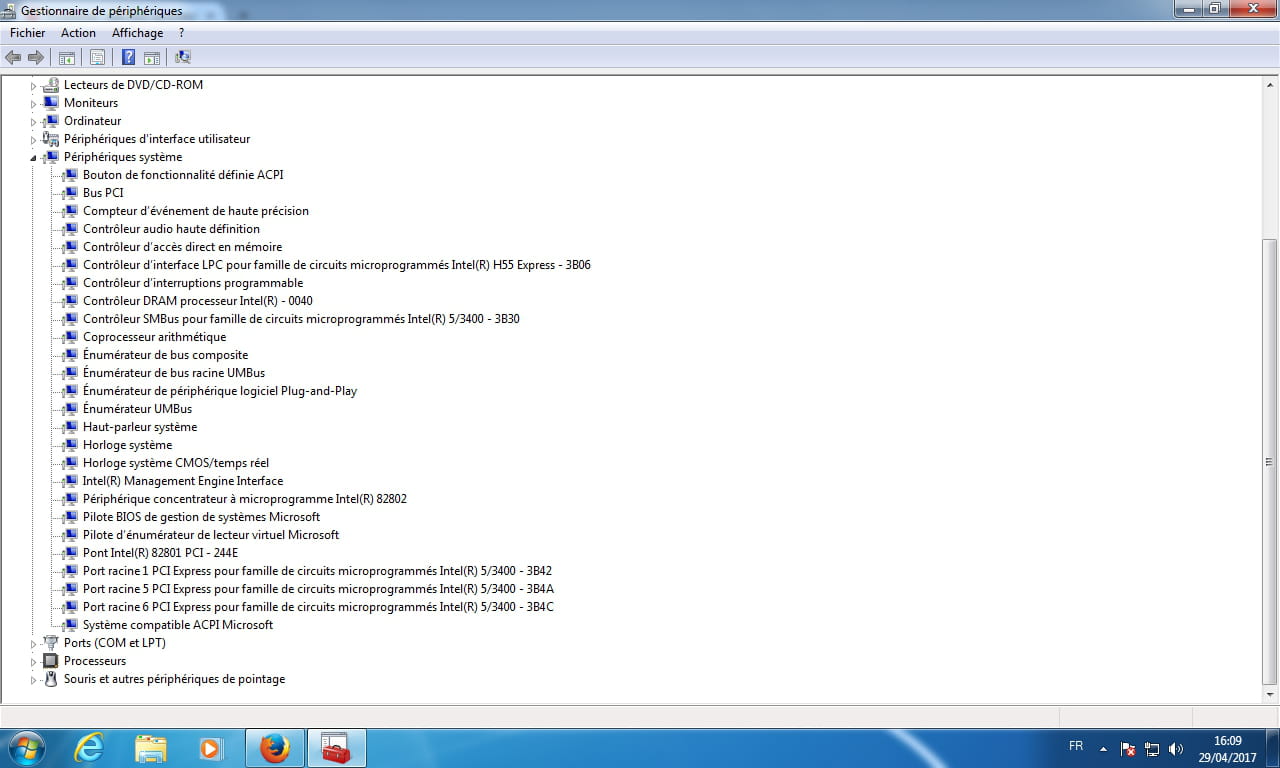Toggle the console tree pane icon
Screen dimensions: 1280x768
click(x=67, y=57)
